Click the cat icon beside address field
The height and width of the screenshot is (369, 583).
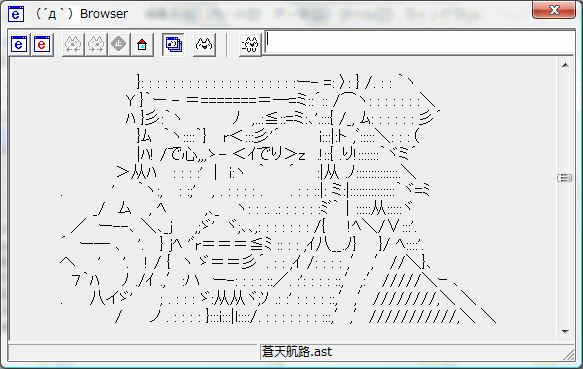(x=250, y=45)
